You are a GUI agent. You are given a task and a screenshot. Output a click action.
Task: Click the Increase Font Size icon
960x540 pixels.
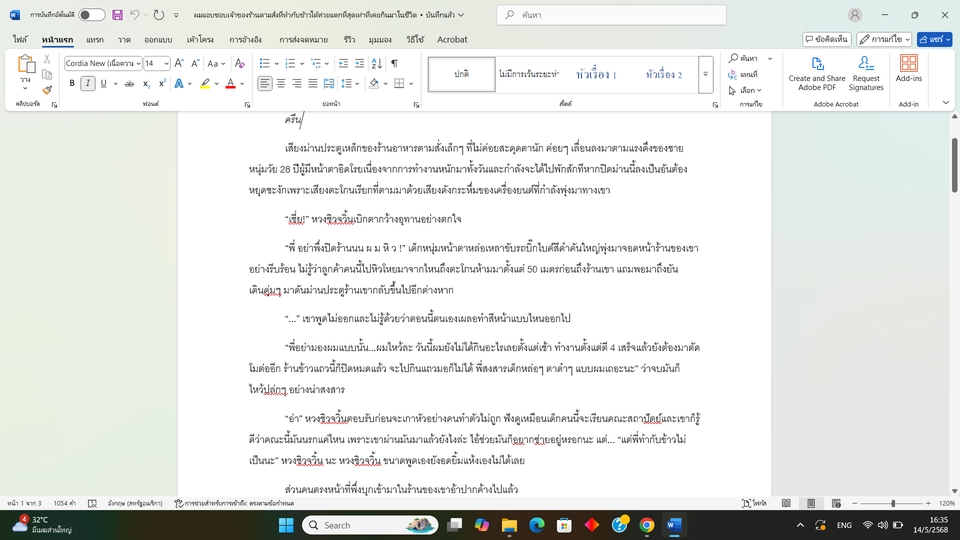click(179, 63)
